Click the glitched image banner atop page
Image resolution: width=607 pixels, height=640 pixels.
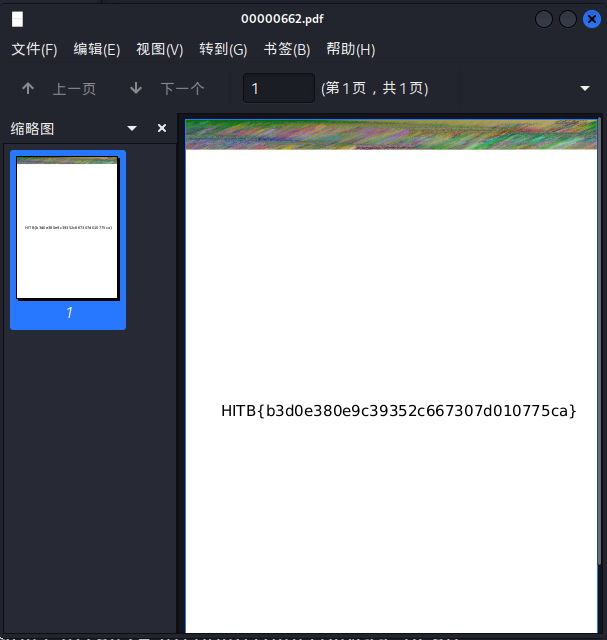point(391,134)
